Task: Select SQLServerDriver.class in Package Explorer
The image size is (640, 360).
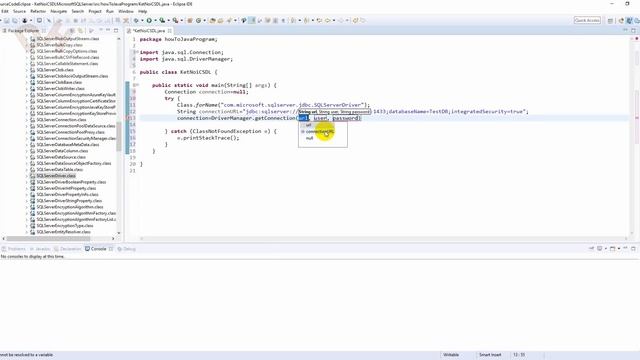Action: click(x=56, y=176)
